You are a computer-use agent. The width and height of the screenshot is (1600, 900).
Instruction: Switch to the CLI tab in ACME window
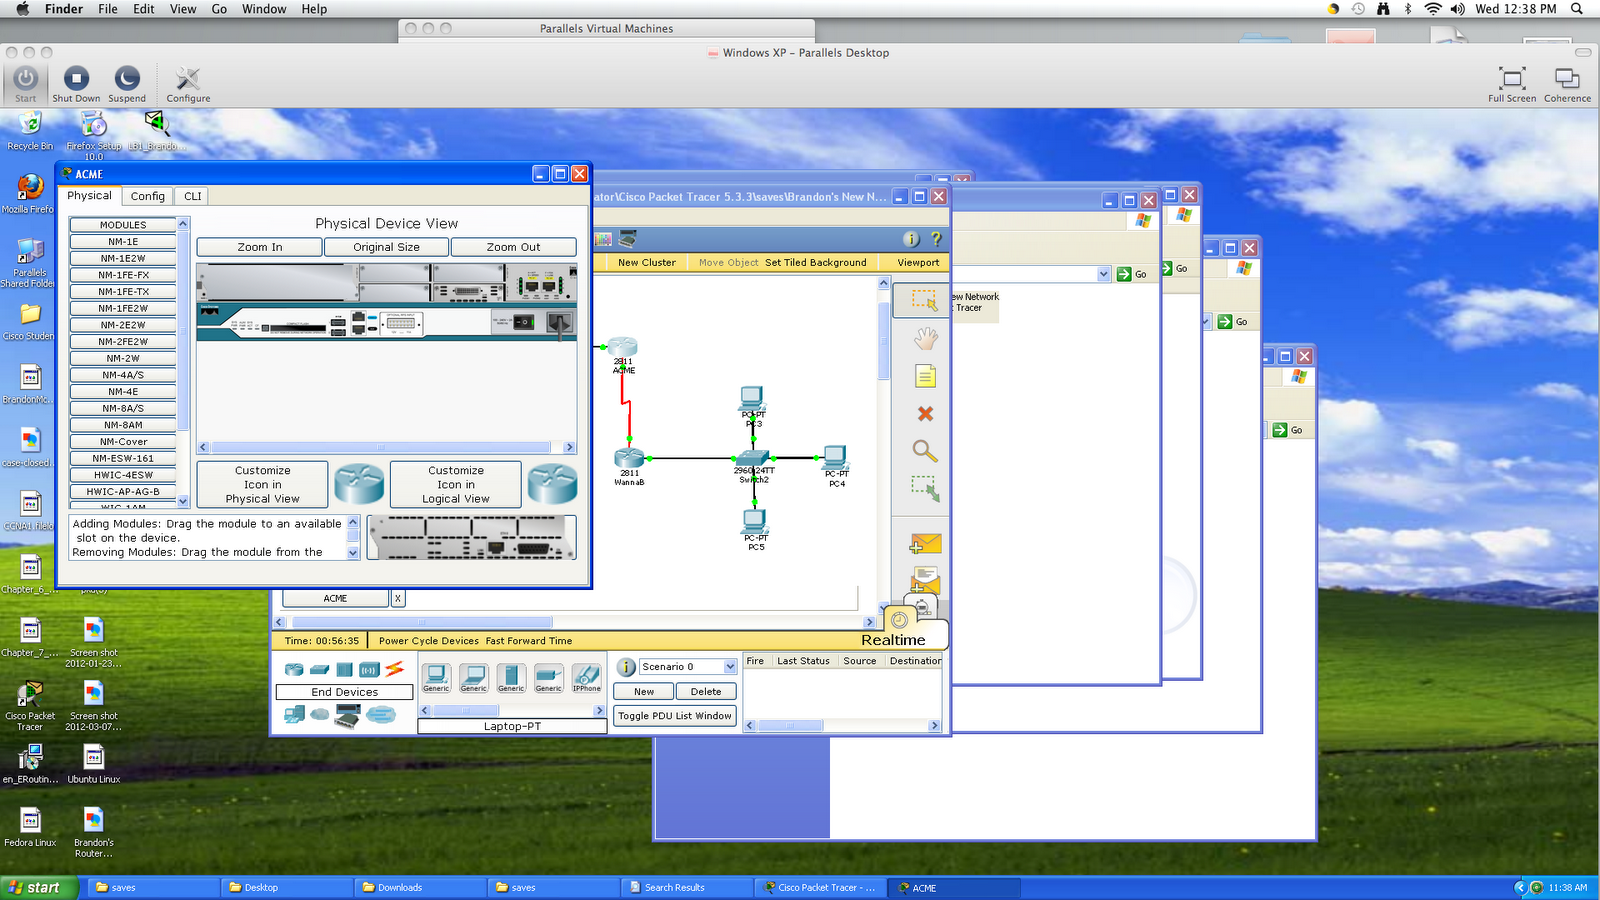193,196
